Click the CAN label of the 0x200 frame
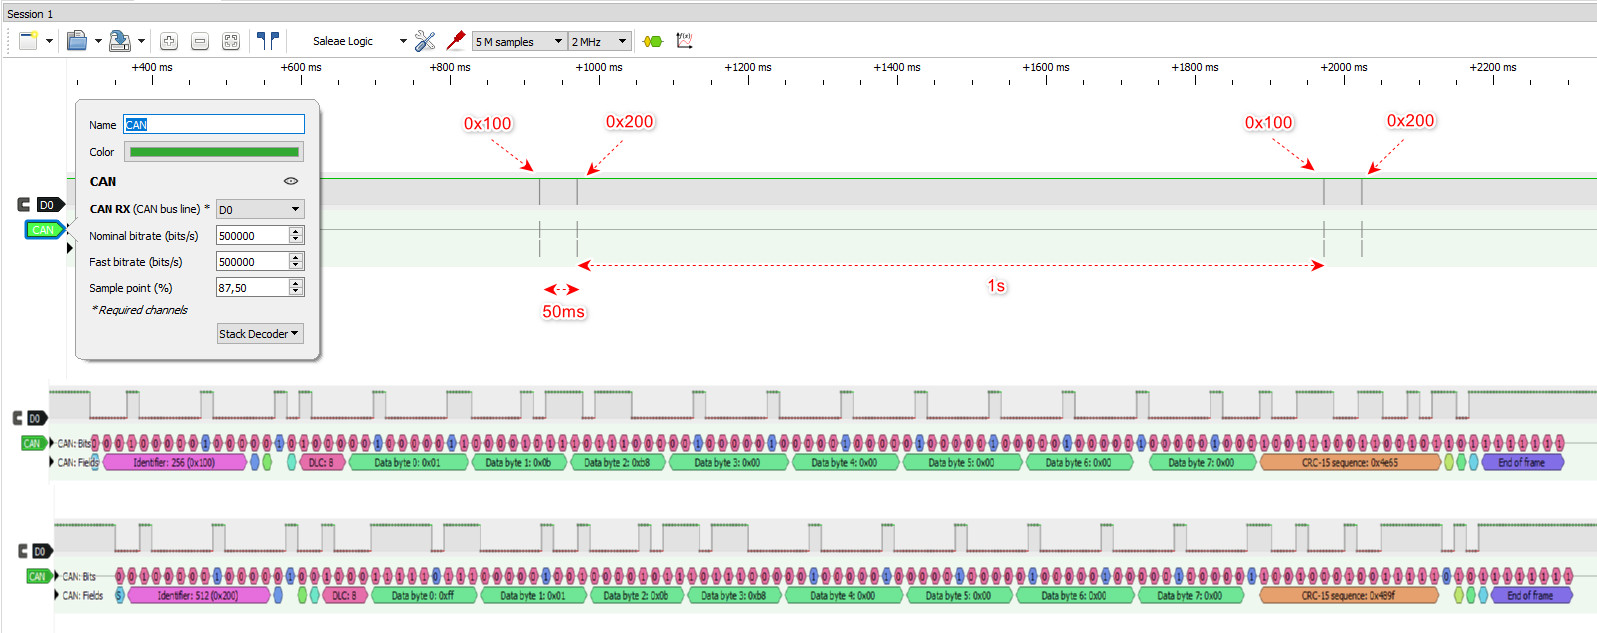The height and width of the screenshot is (633, 1597). 38,576
